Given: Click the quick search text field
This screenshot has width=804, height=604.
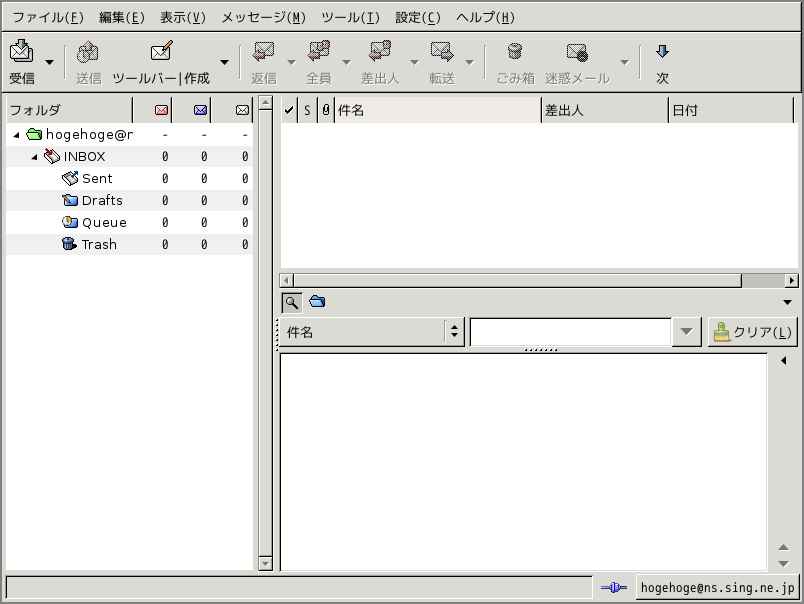Looking at the screenshot, I should pyautogui.click(x=570, y=332).
